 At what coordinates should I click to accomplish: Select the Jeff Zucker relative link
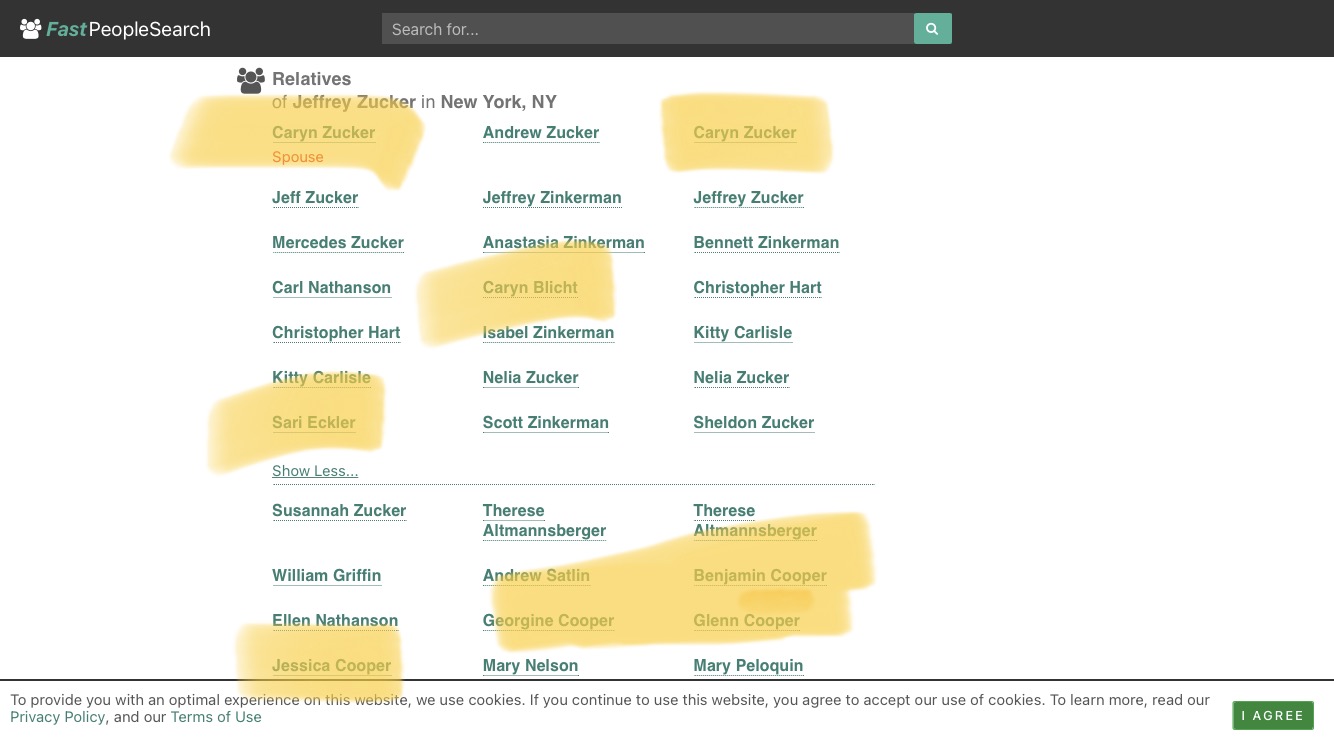(x=315, y=198)
